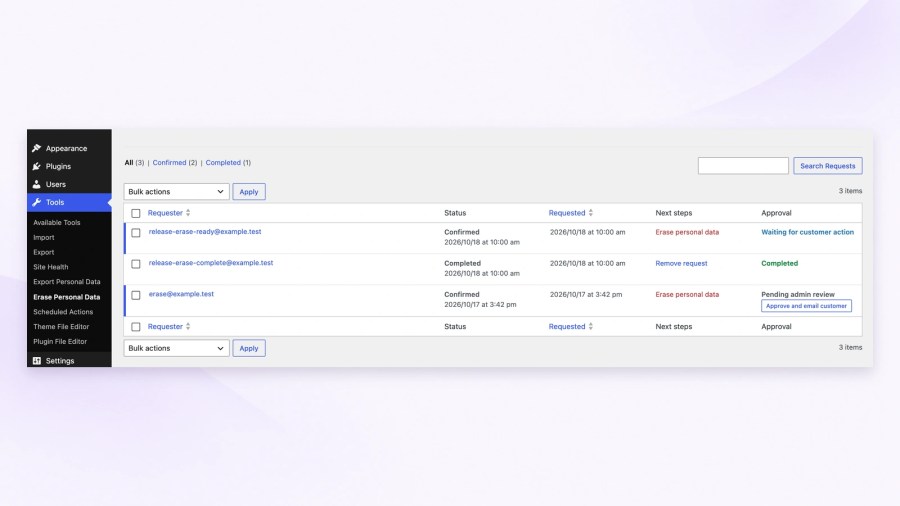Screen dimensions: 900x506
Task: Open Scheduled Actions page
Action: pos(63,312)
